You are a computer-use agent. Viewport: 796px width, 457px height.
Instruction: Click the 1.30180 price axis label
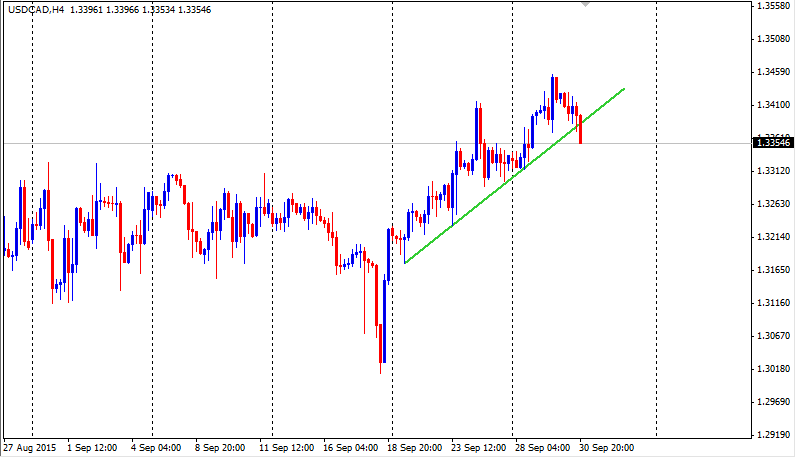[773, 369]
